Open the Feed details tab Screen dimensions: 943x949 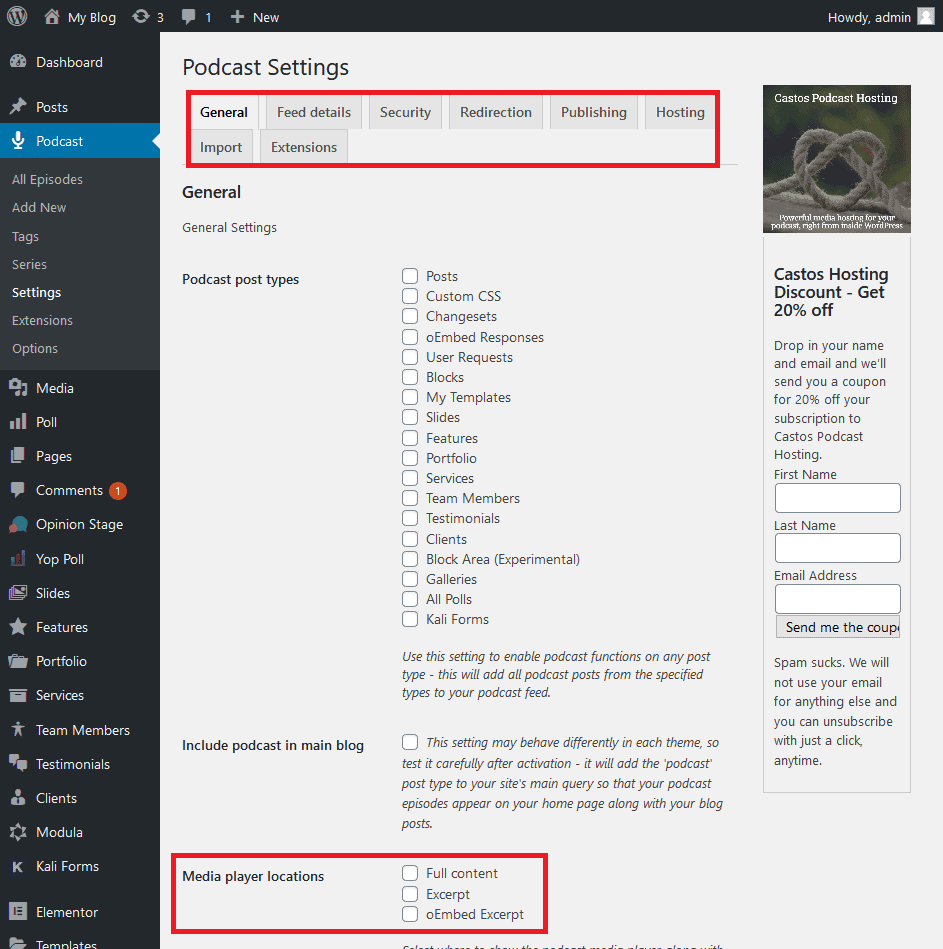(x=313, y=112)
